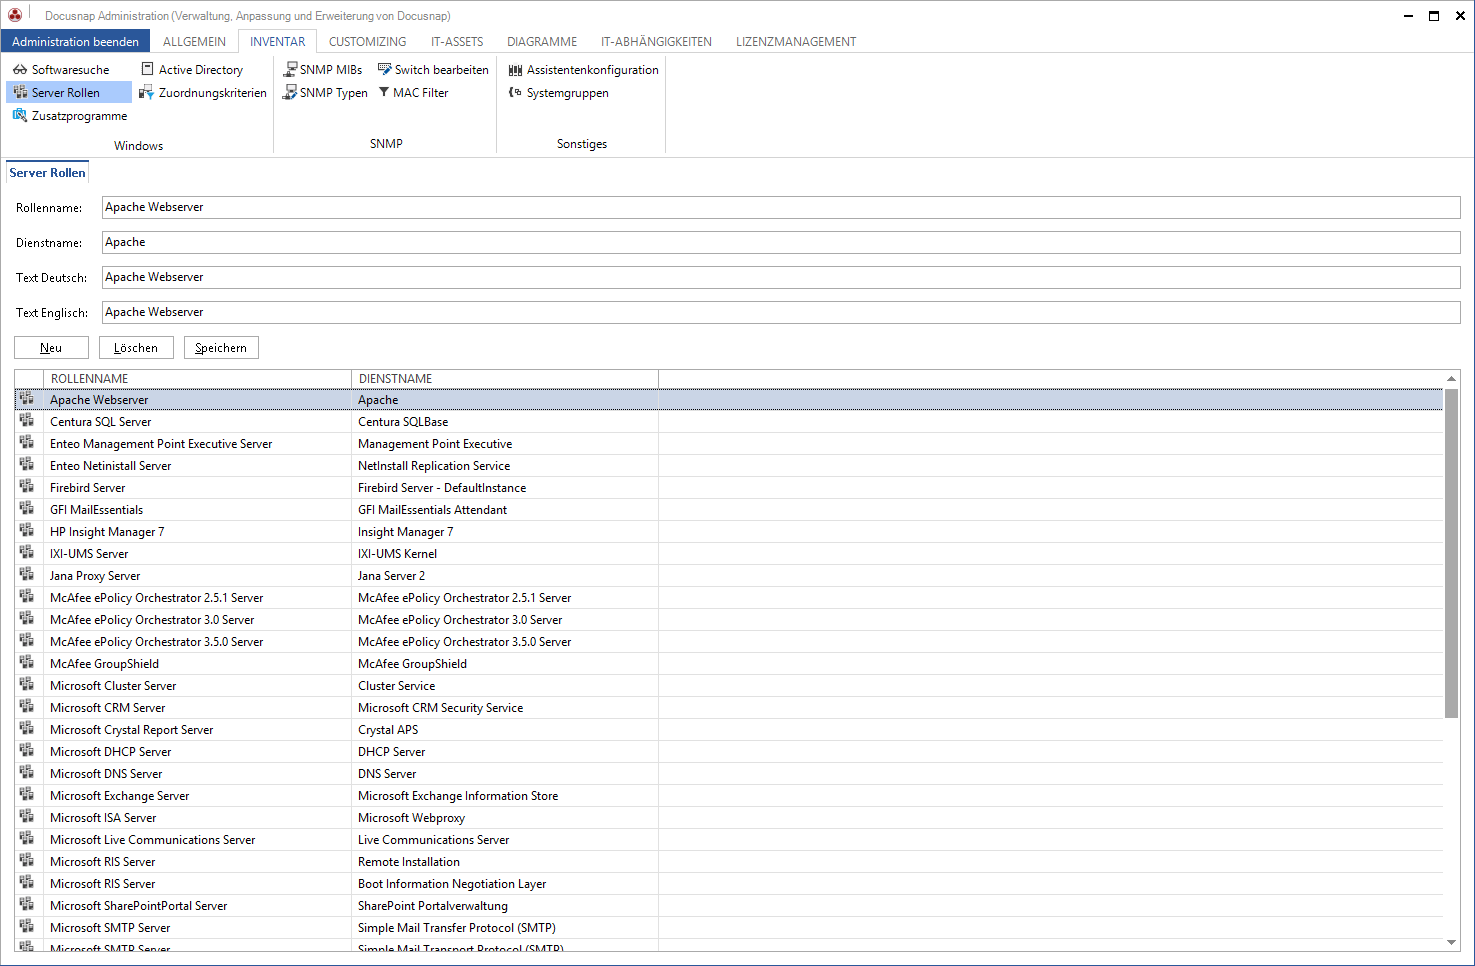Open Systemgruppen ribbon item

(x=558, y=93)
